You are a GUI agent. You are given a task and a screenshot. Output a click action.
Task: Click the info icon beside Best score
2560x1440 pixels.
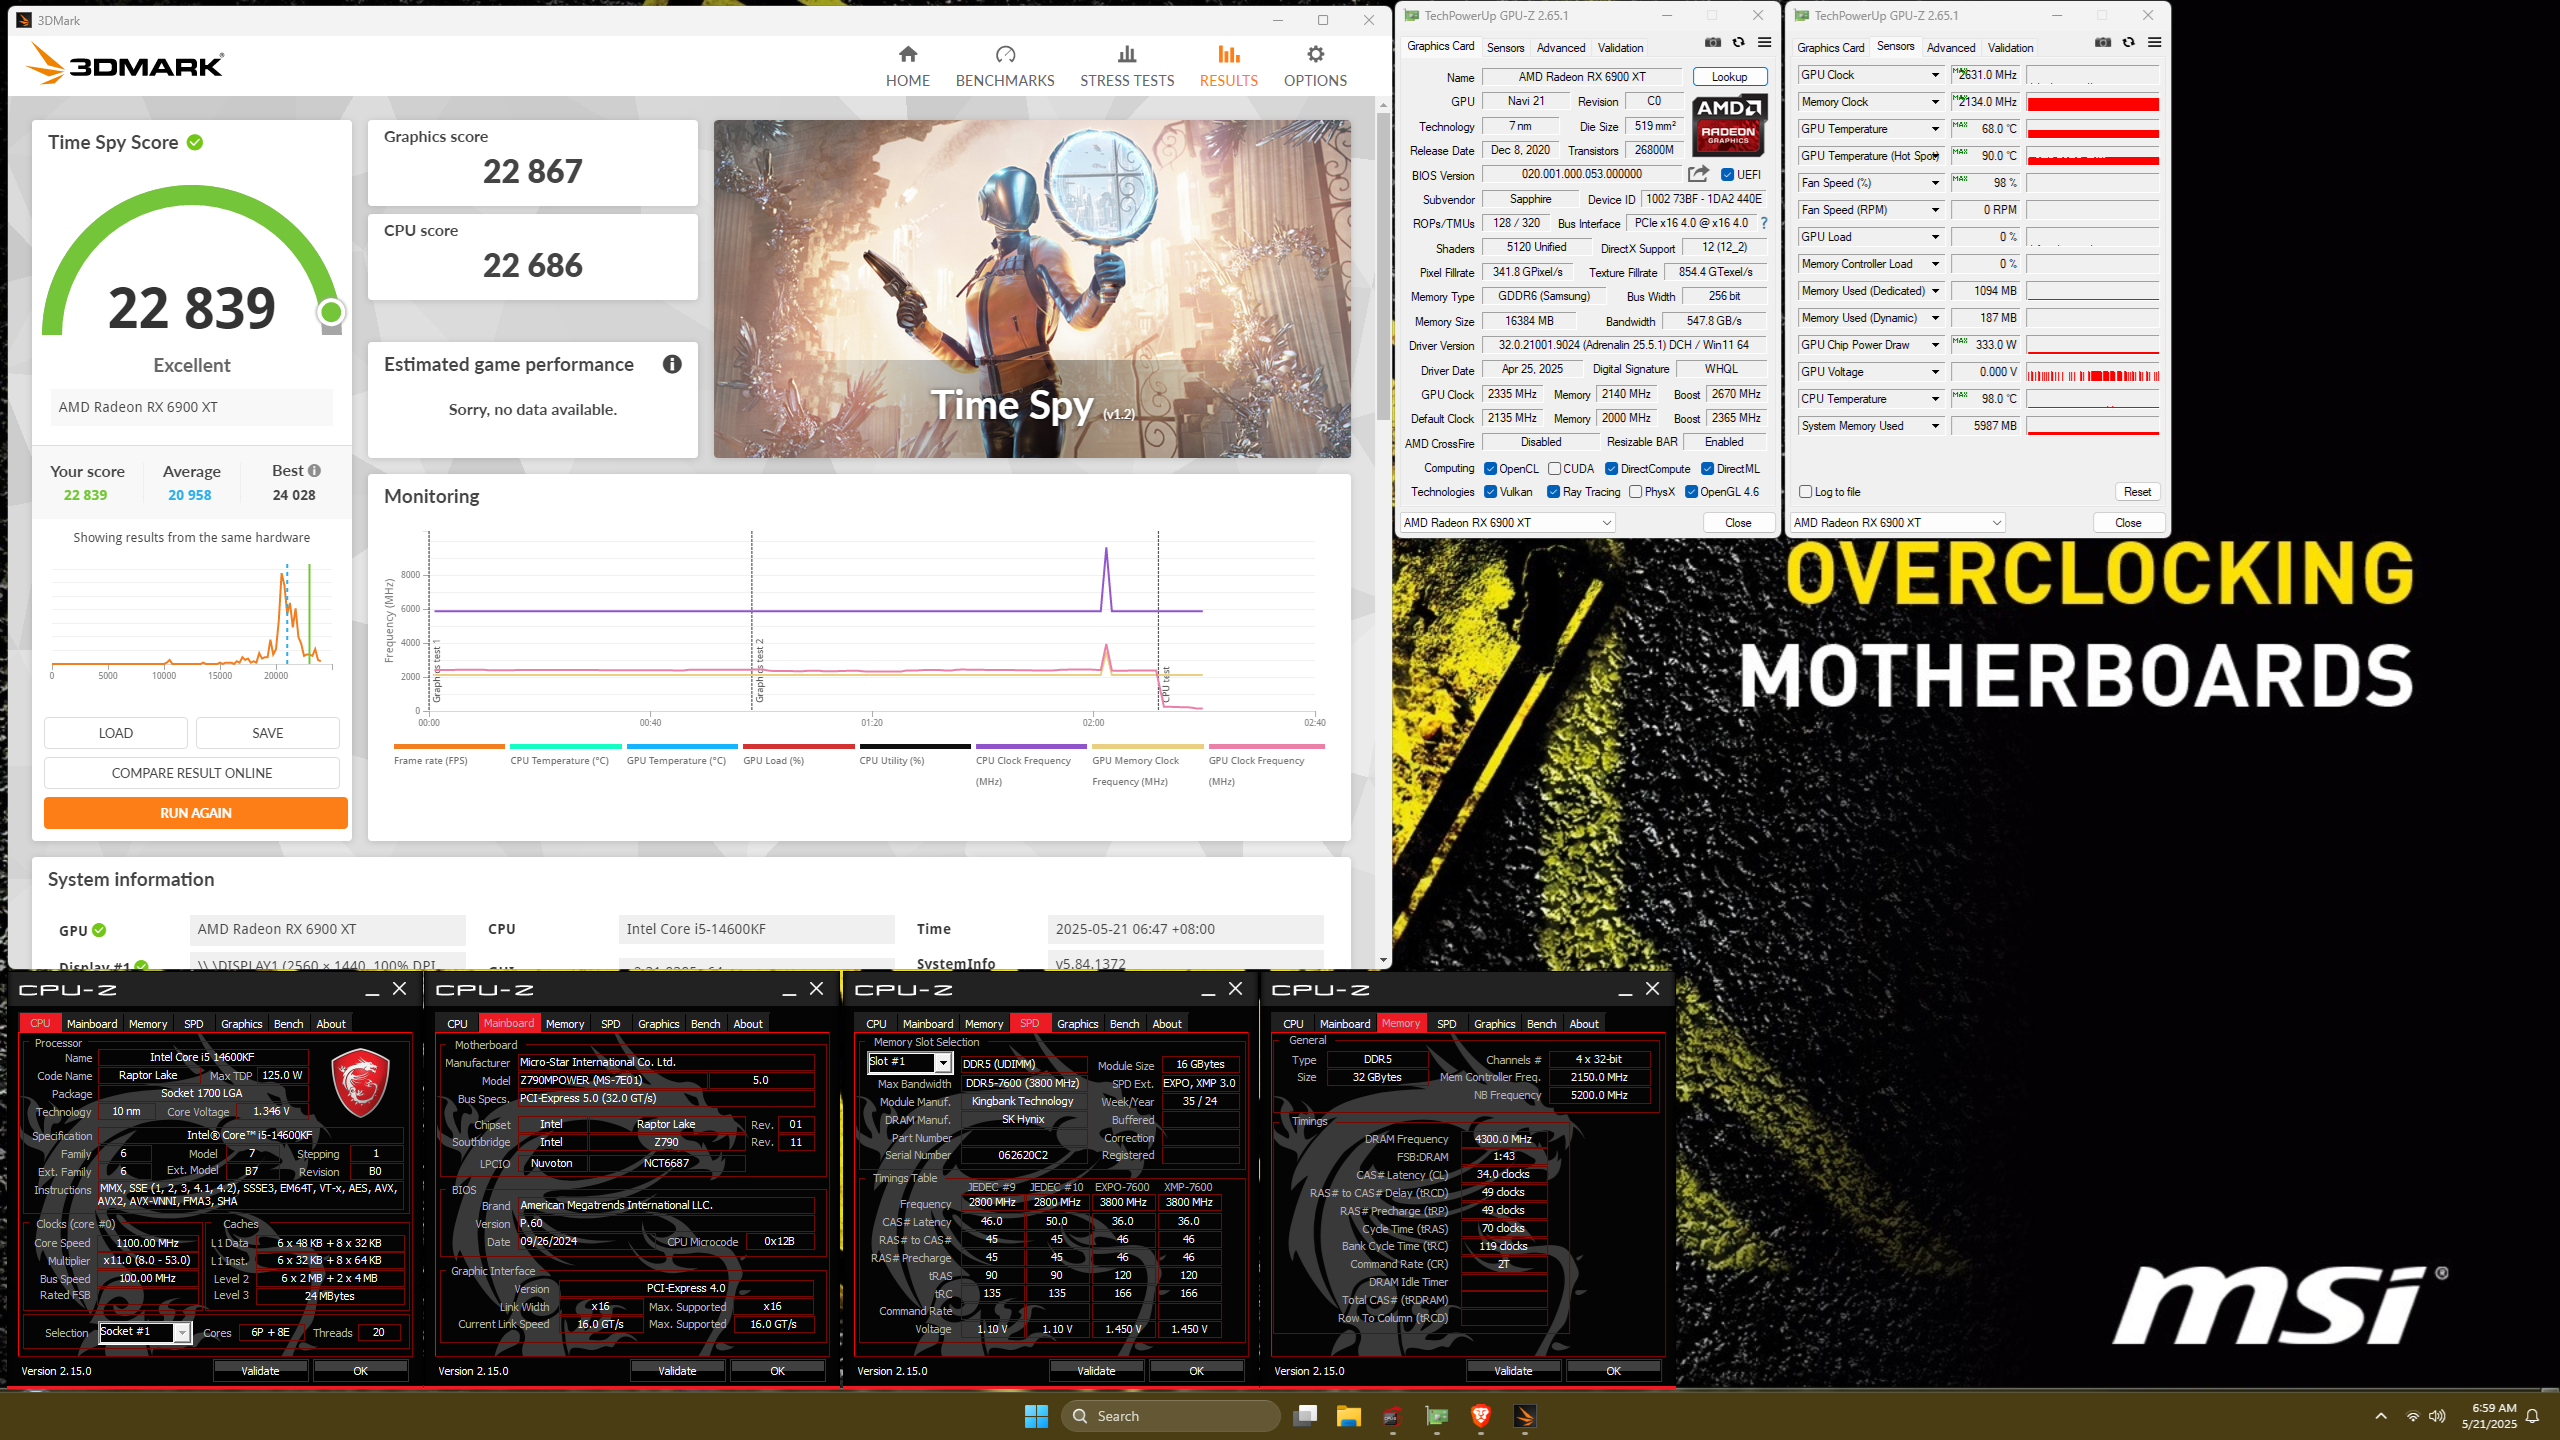(314, 471)
